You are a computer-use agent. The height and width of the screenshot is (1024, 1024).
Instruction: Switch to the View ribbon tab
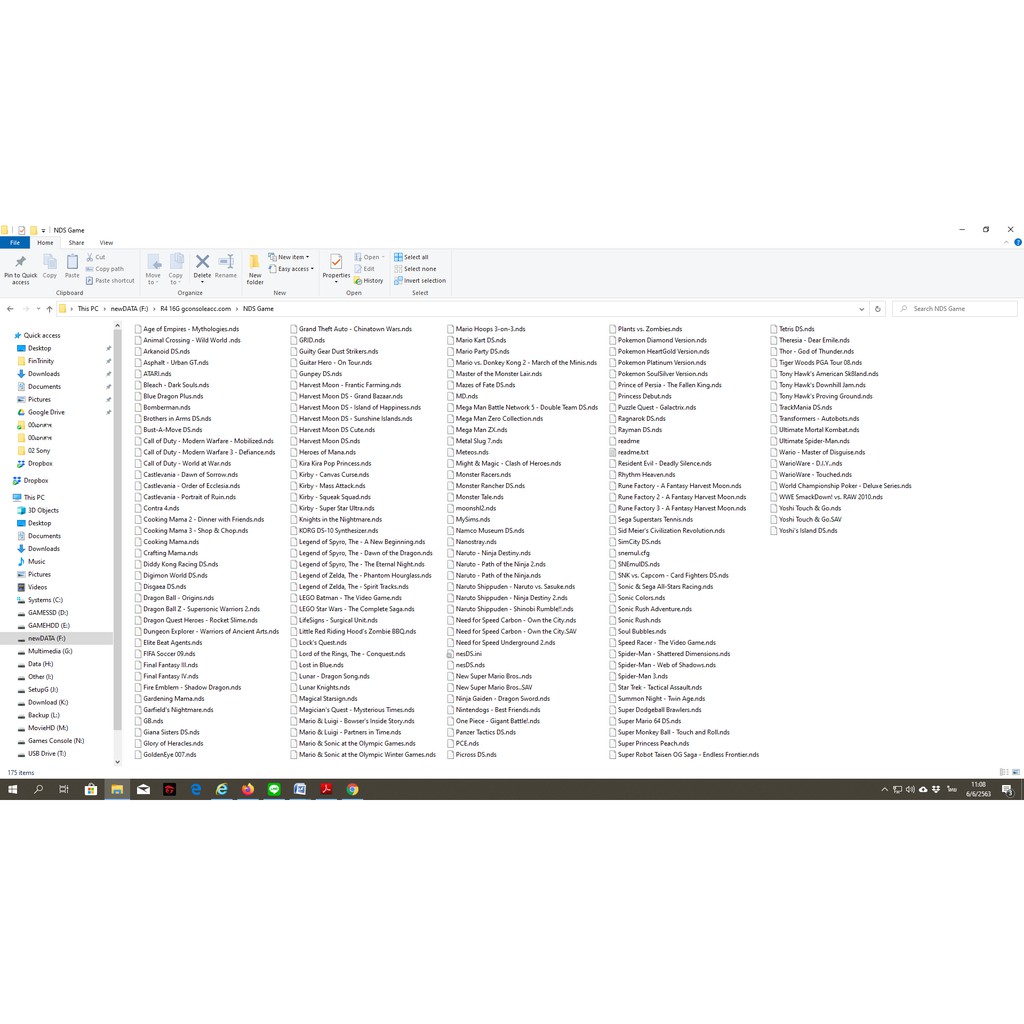106,243
